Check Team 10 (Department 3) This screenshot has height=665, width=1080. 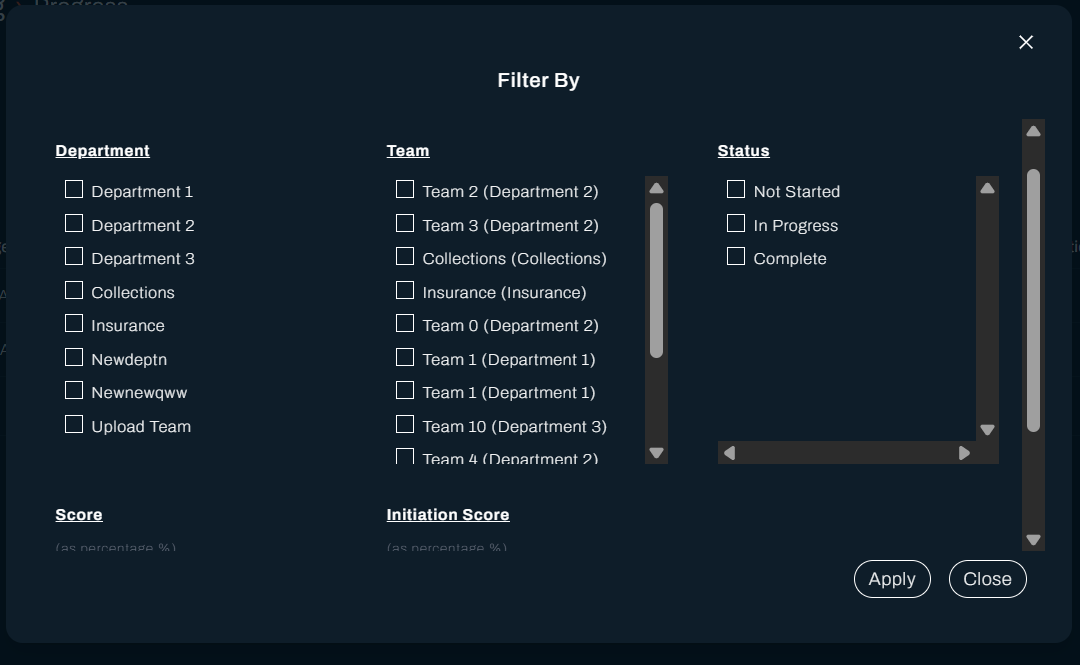point(405,424)
